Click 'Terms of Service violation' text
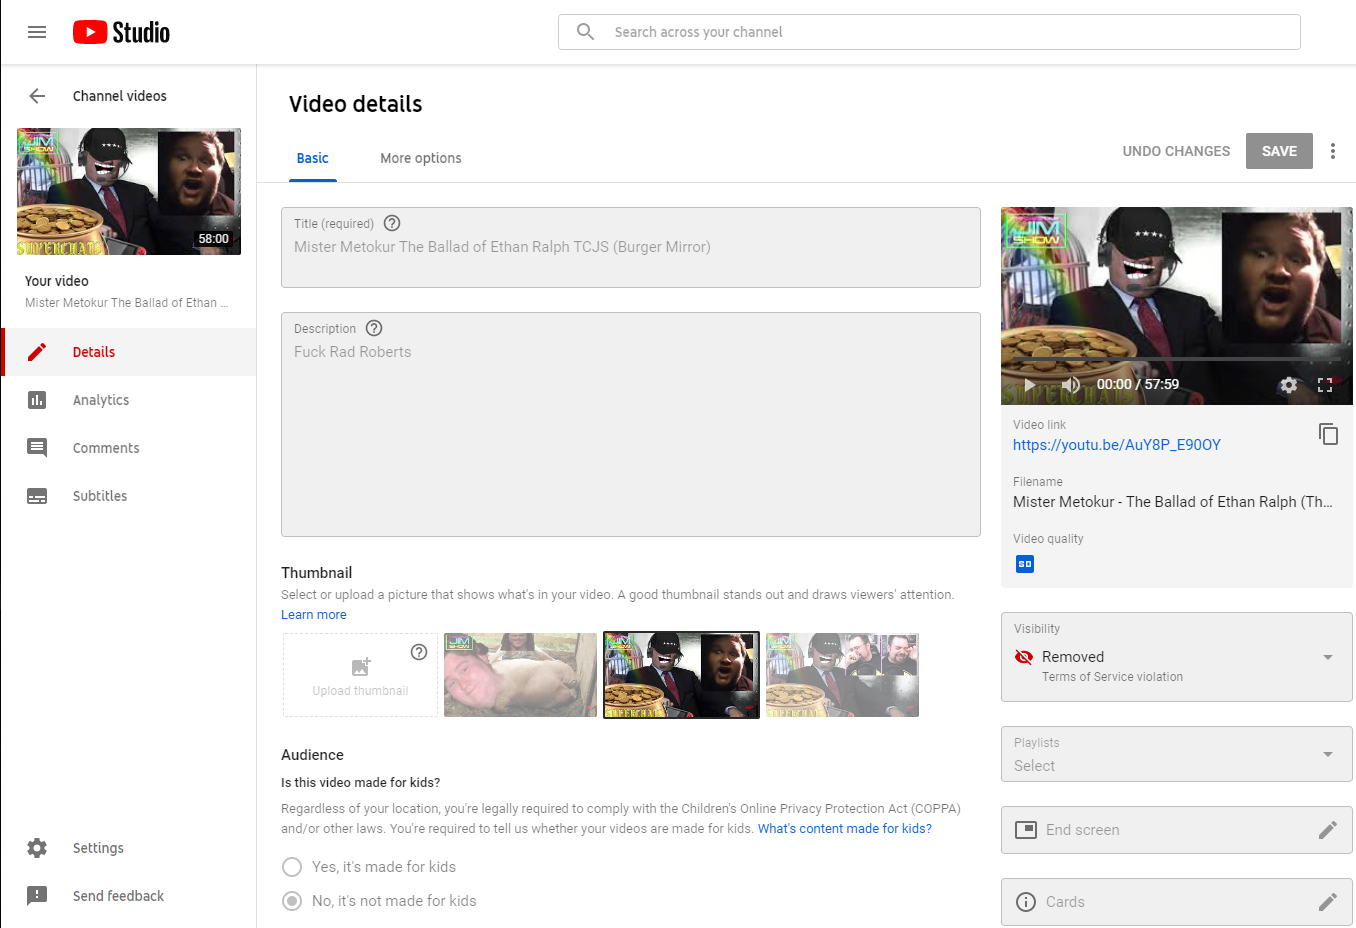 tap(1112, 677)
